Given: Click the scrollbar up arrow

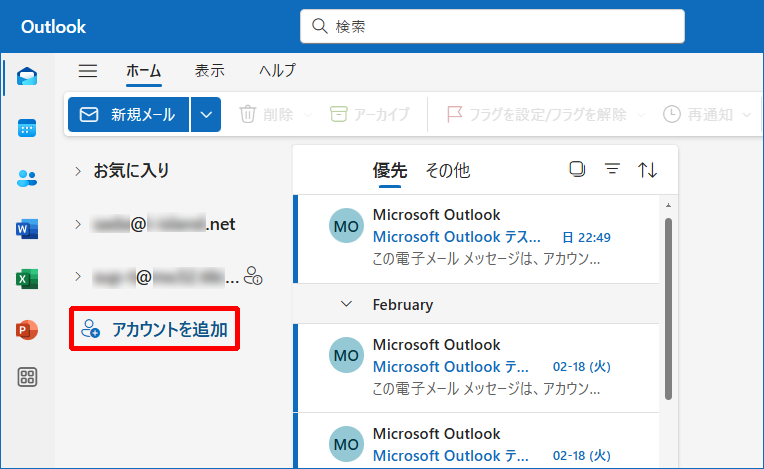Looking at the screenshot, I should [668, 206].
